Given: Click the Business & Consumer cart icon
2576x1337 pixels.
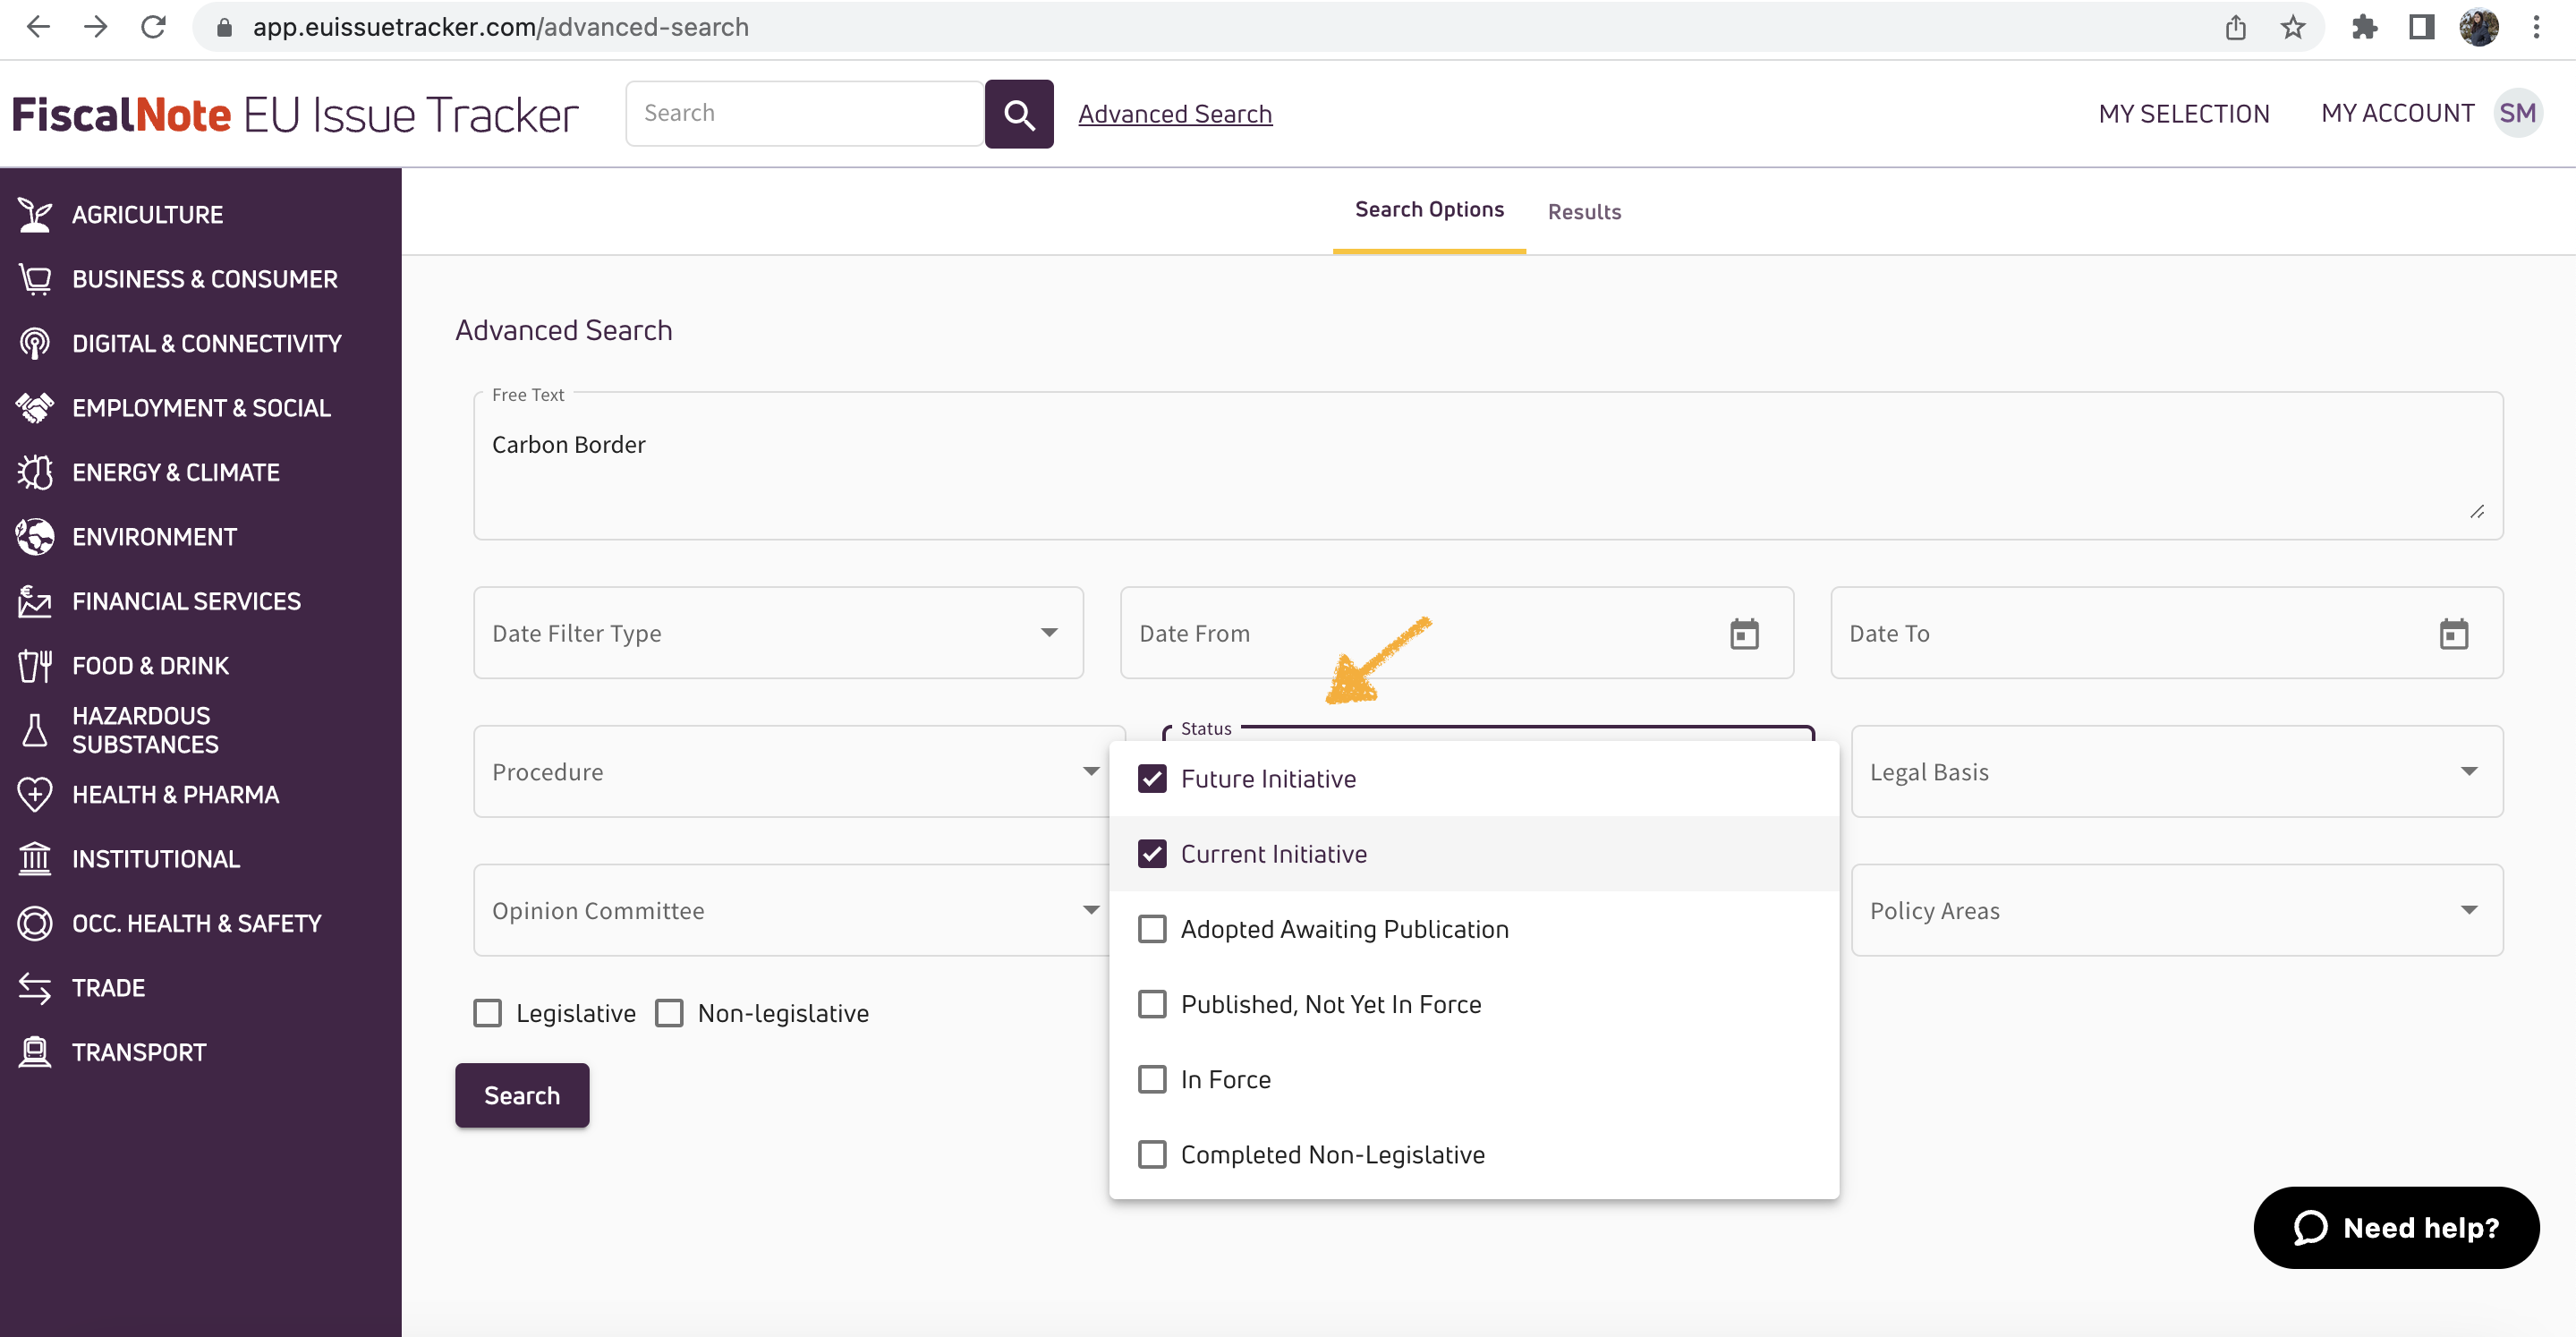Looking at the screenshot, I should pos(35,279).
